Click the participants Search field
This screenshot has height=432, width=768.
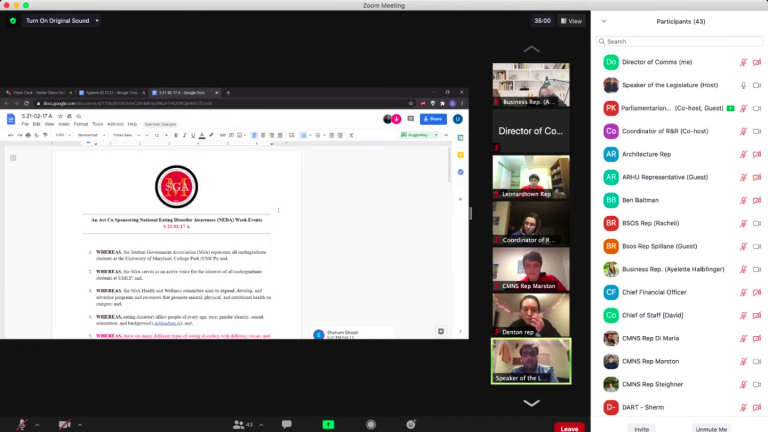pos(678,41)
